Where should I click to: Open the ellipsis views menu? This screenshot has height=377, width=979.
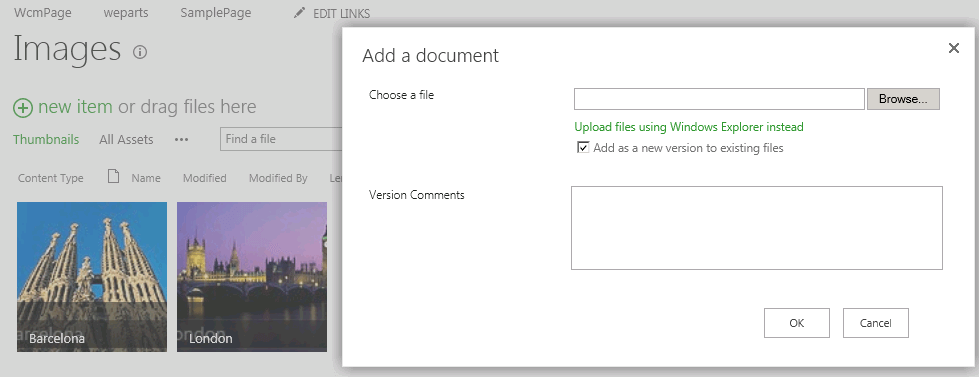coord(182,140)
